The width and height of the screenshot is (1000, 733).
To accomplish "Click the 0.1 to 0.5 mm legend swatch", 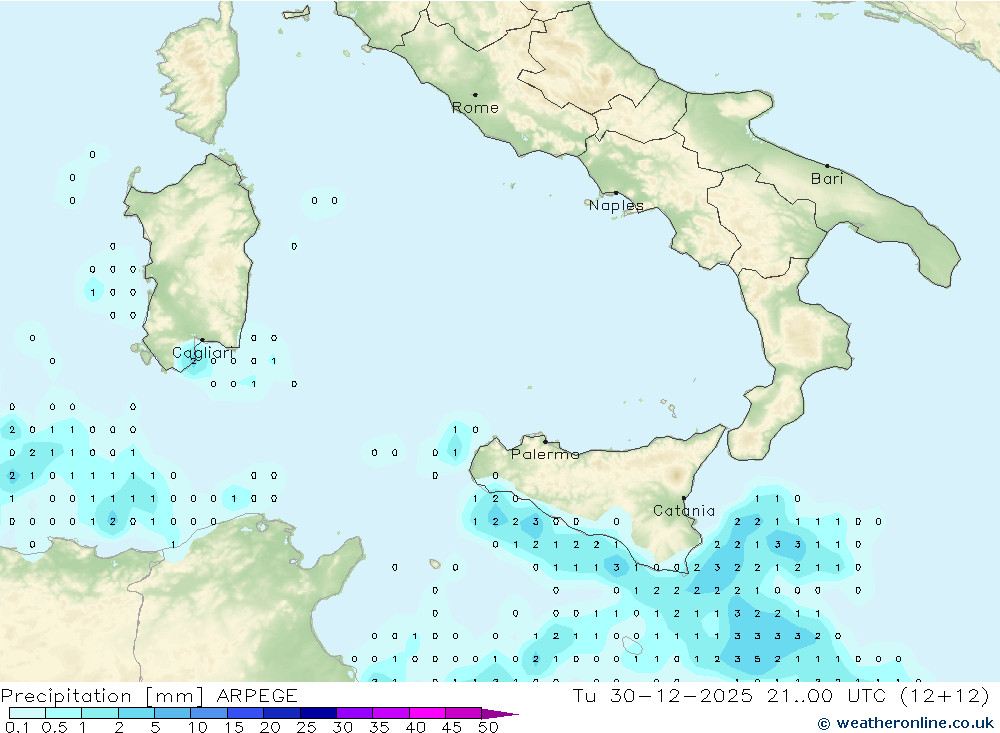I will pos(27,713).
